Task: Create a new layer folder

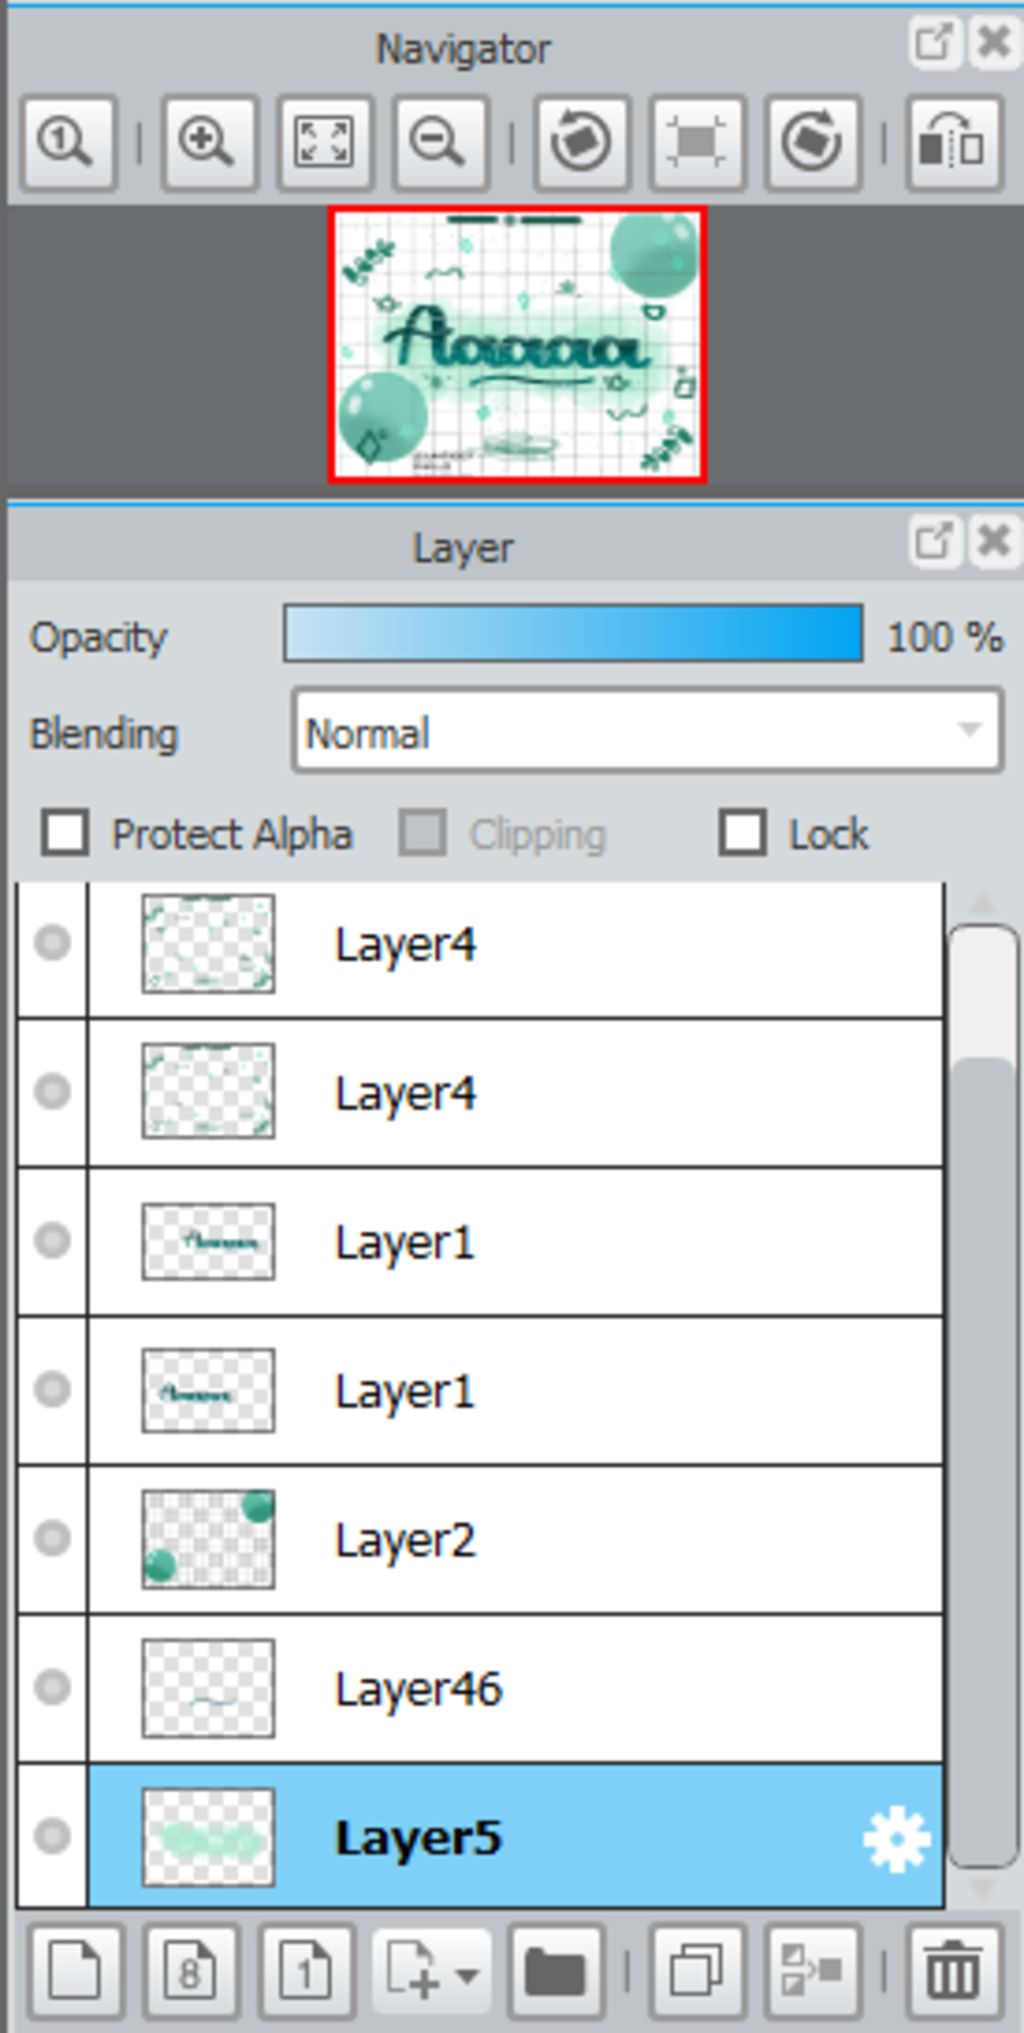Action: (x=556, y=1972)
